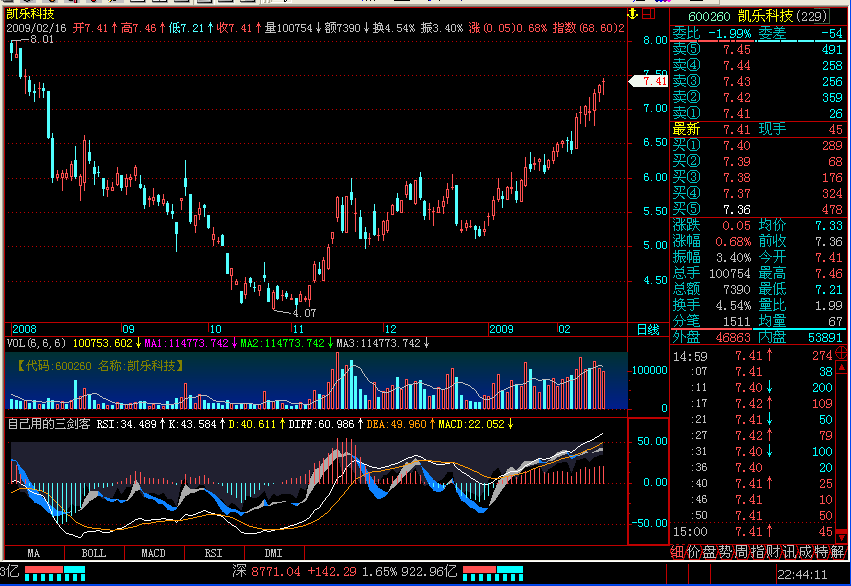851x586 pixels.
Task: Click the red crosshair circle icon beside the 14:59 trade
Action: (841, 352)
